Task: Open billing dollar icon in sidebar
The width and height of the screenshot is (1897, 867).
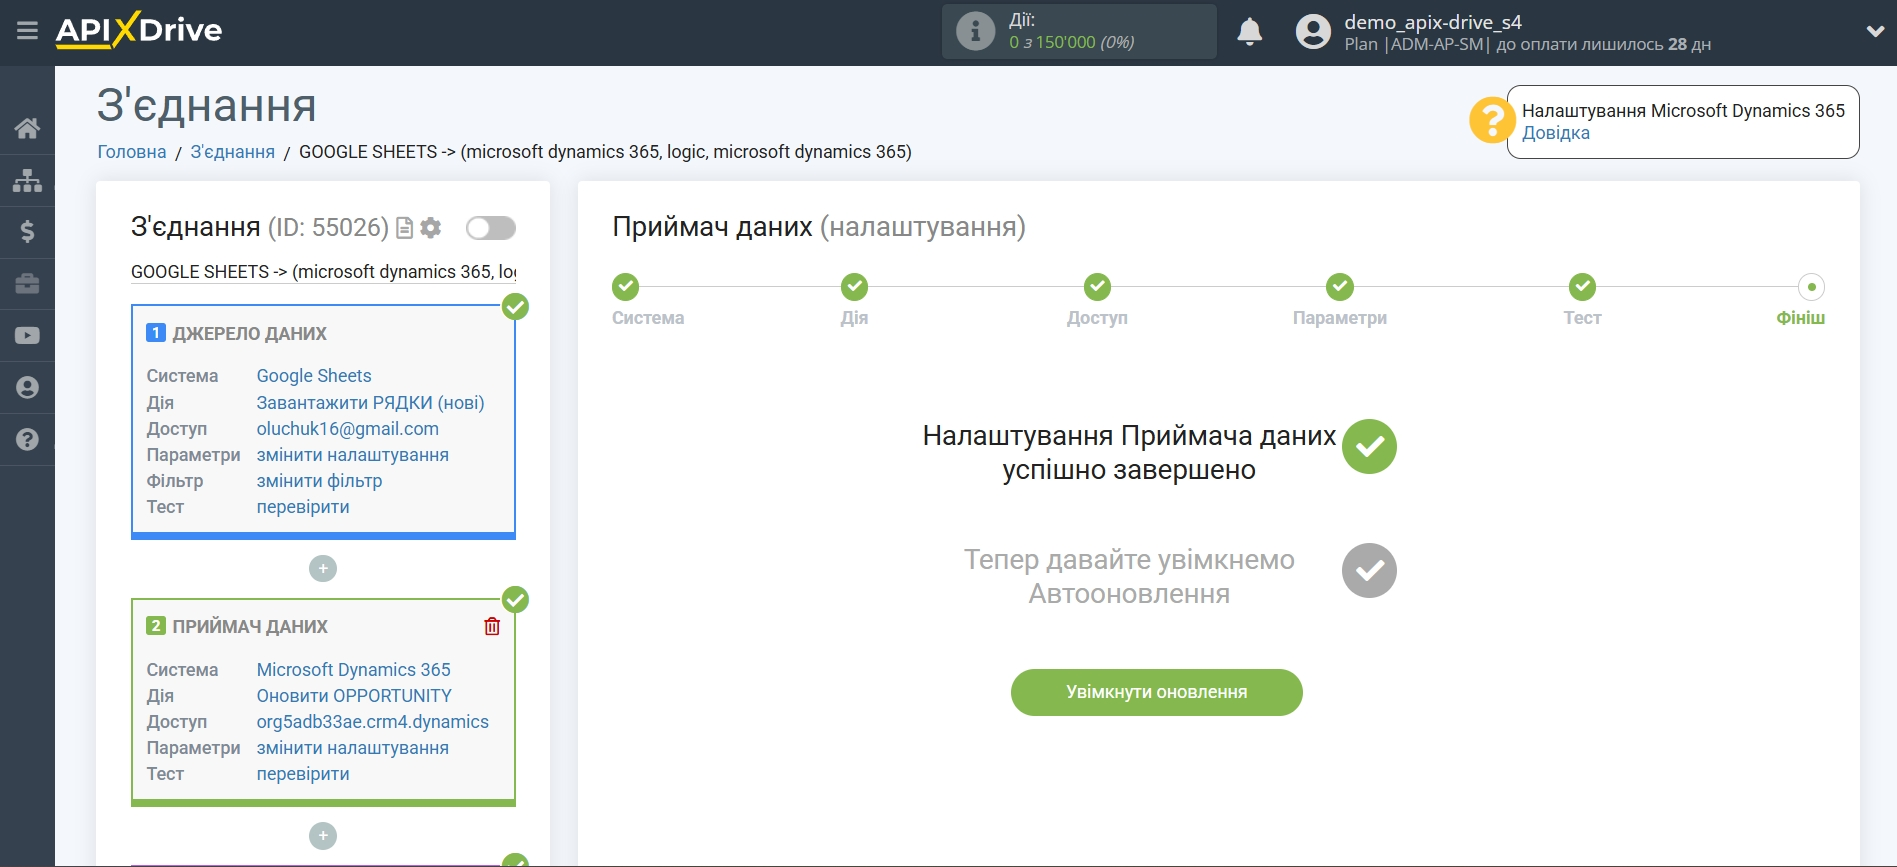Action: 27,232
